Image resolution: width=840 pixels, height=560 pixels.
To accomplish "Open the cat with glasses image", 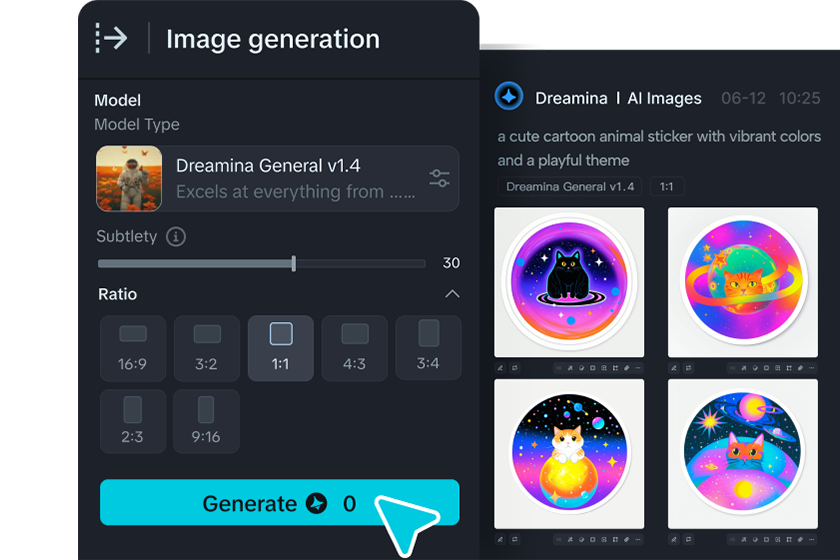I will coord(742,454).
